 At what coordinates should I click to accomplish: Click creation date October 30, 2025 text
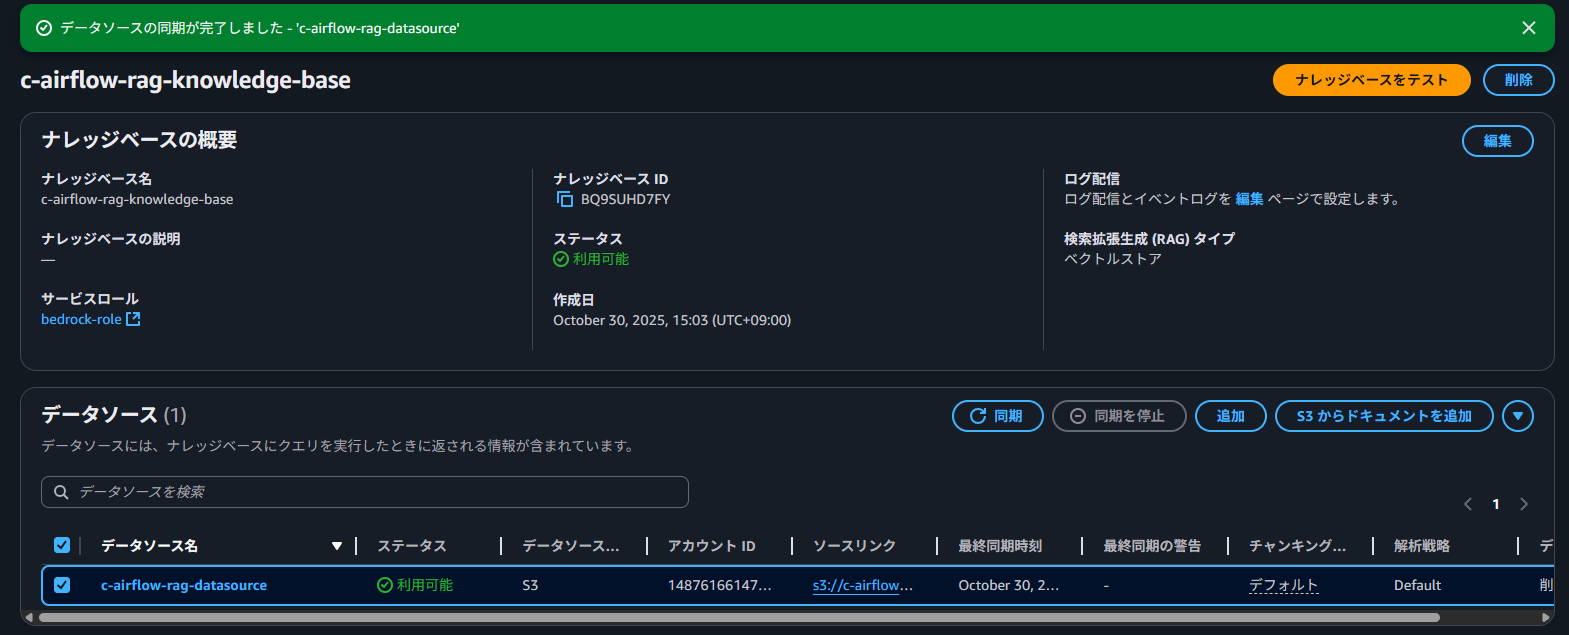[x=672, y=320]
